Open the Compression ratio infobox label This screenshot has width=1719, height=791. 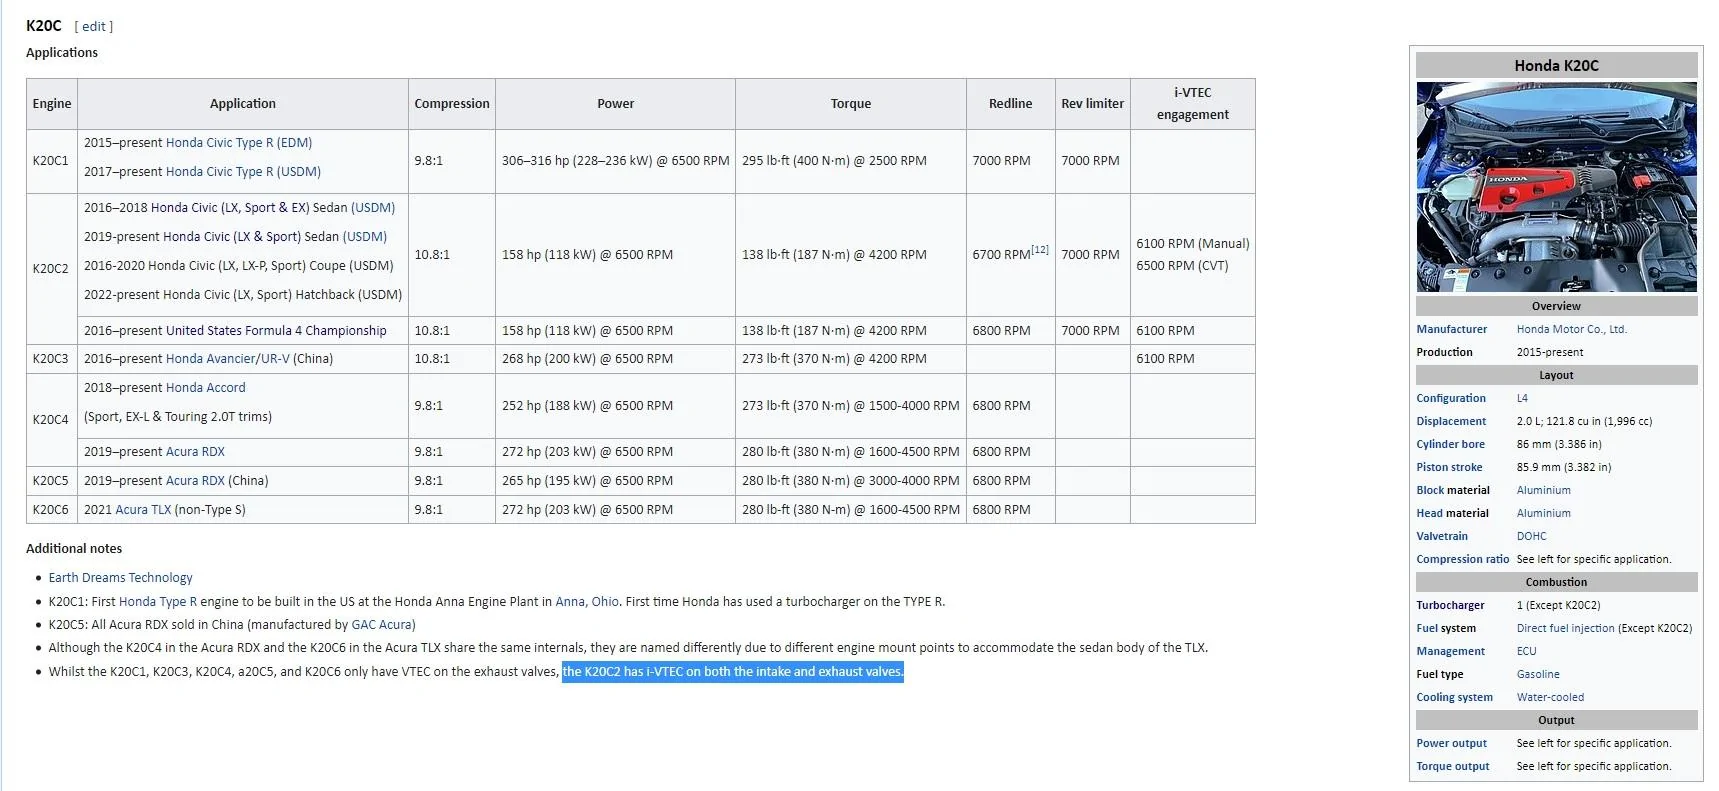[x=1462, y=560]
